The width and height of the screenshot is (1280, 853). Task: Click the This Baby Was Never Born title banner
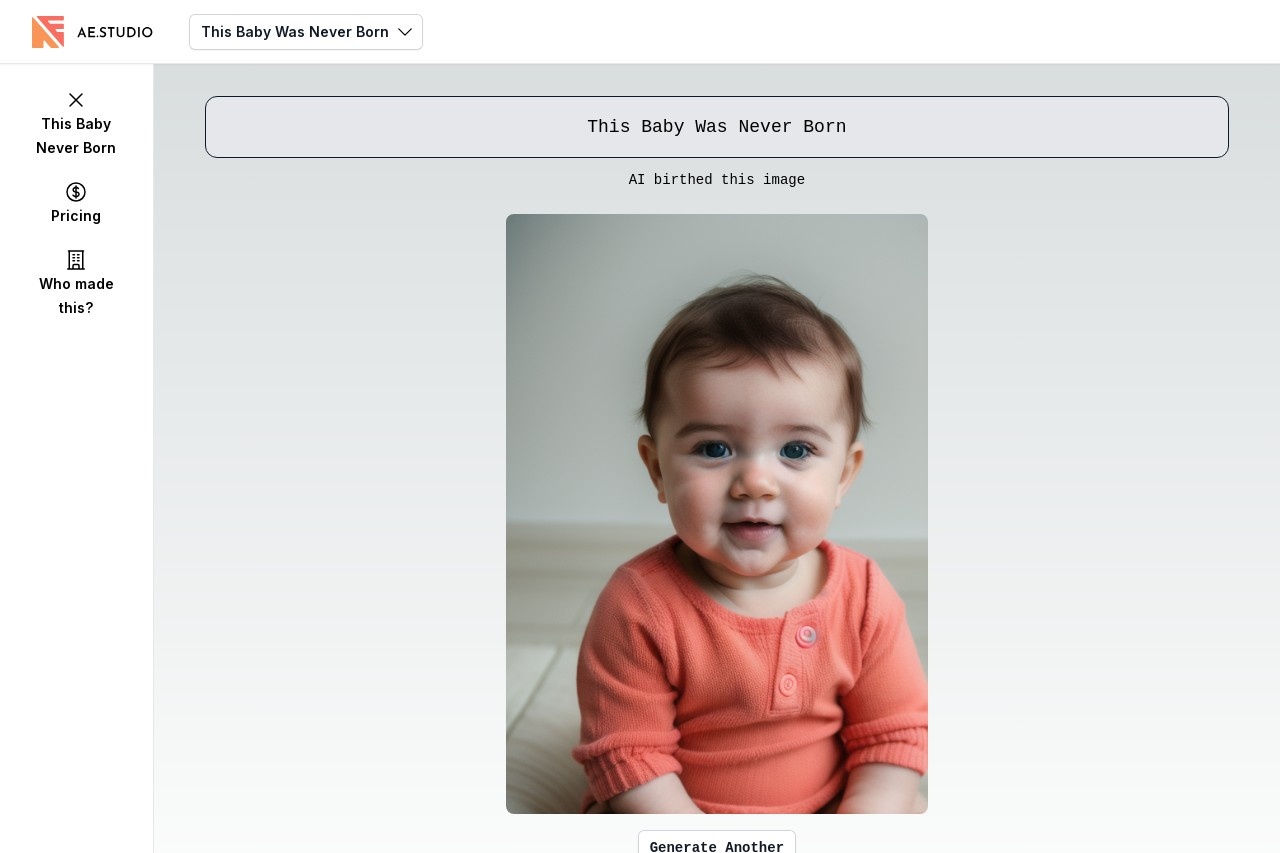[717, 127]
